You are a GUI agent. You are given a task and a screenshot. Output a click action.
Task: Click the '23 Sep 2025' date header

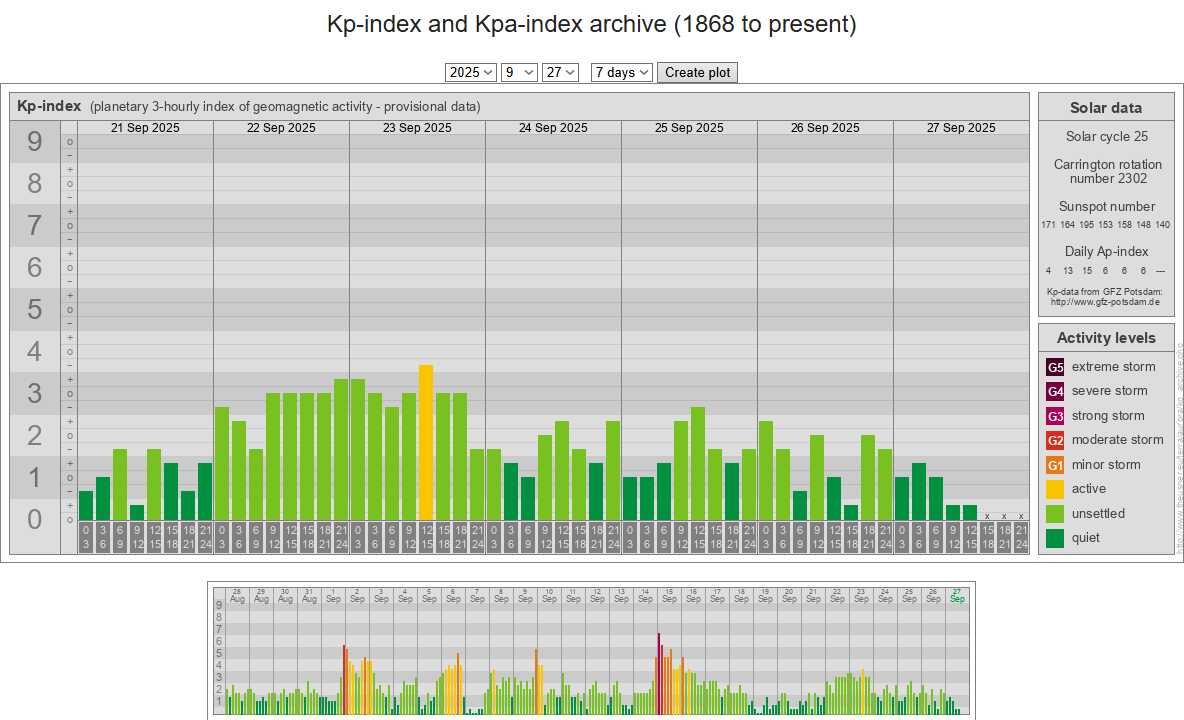pos(417,128)
